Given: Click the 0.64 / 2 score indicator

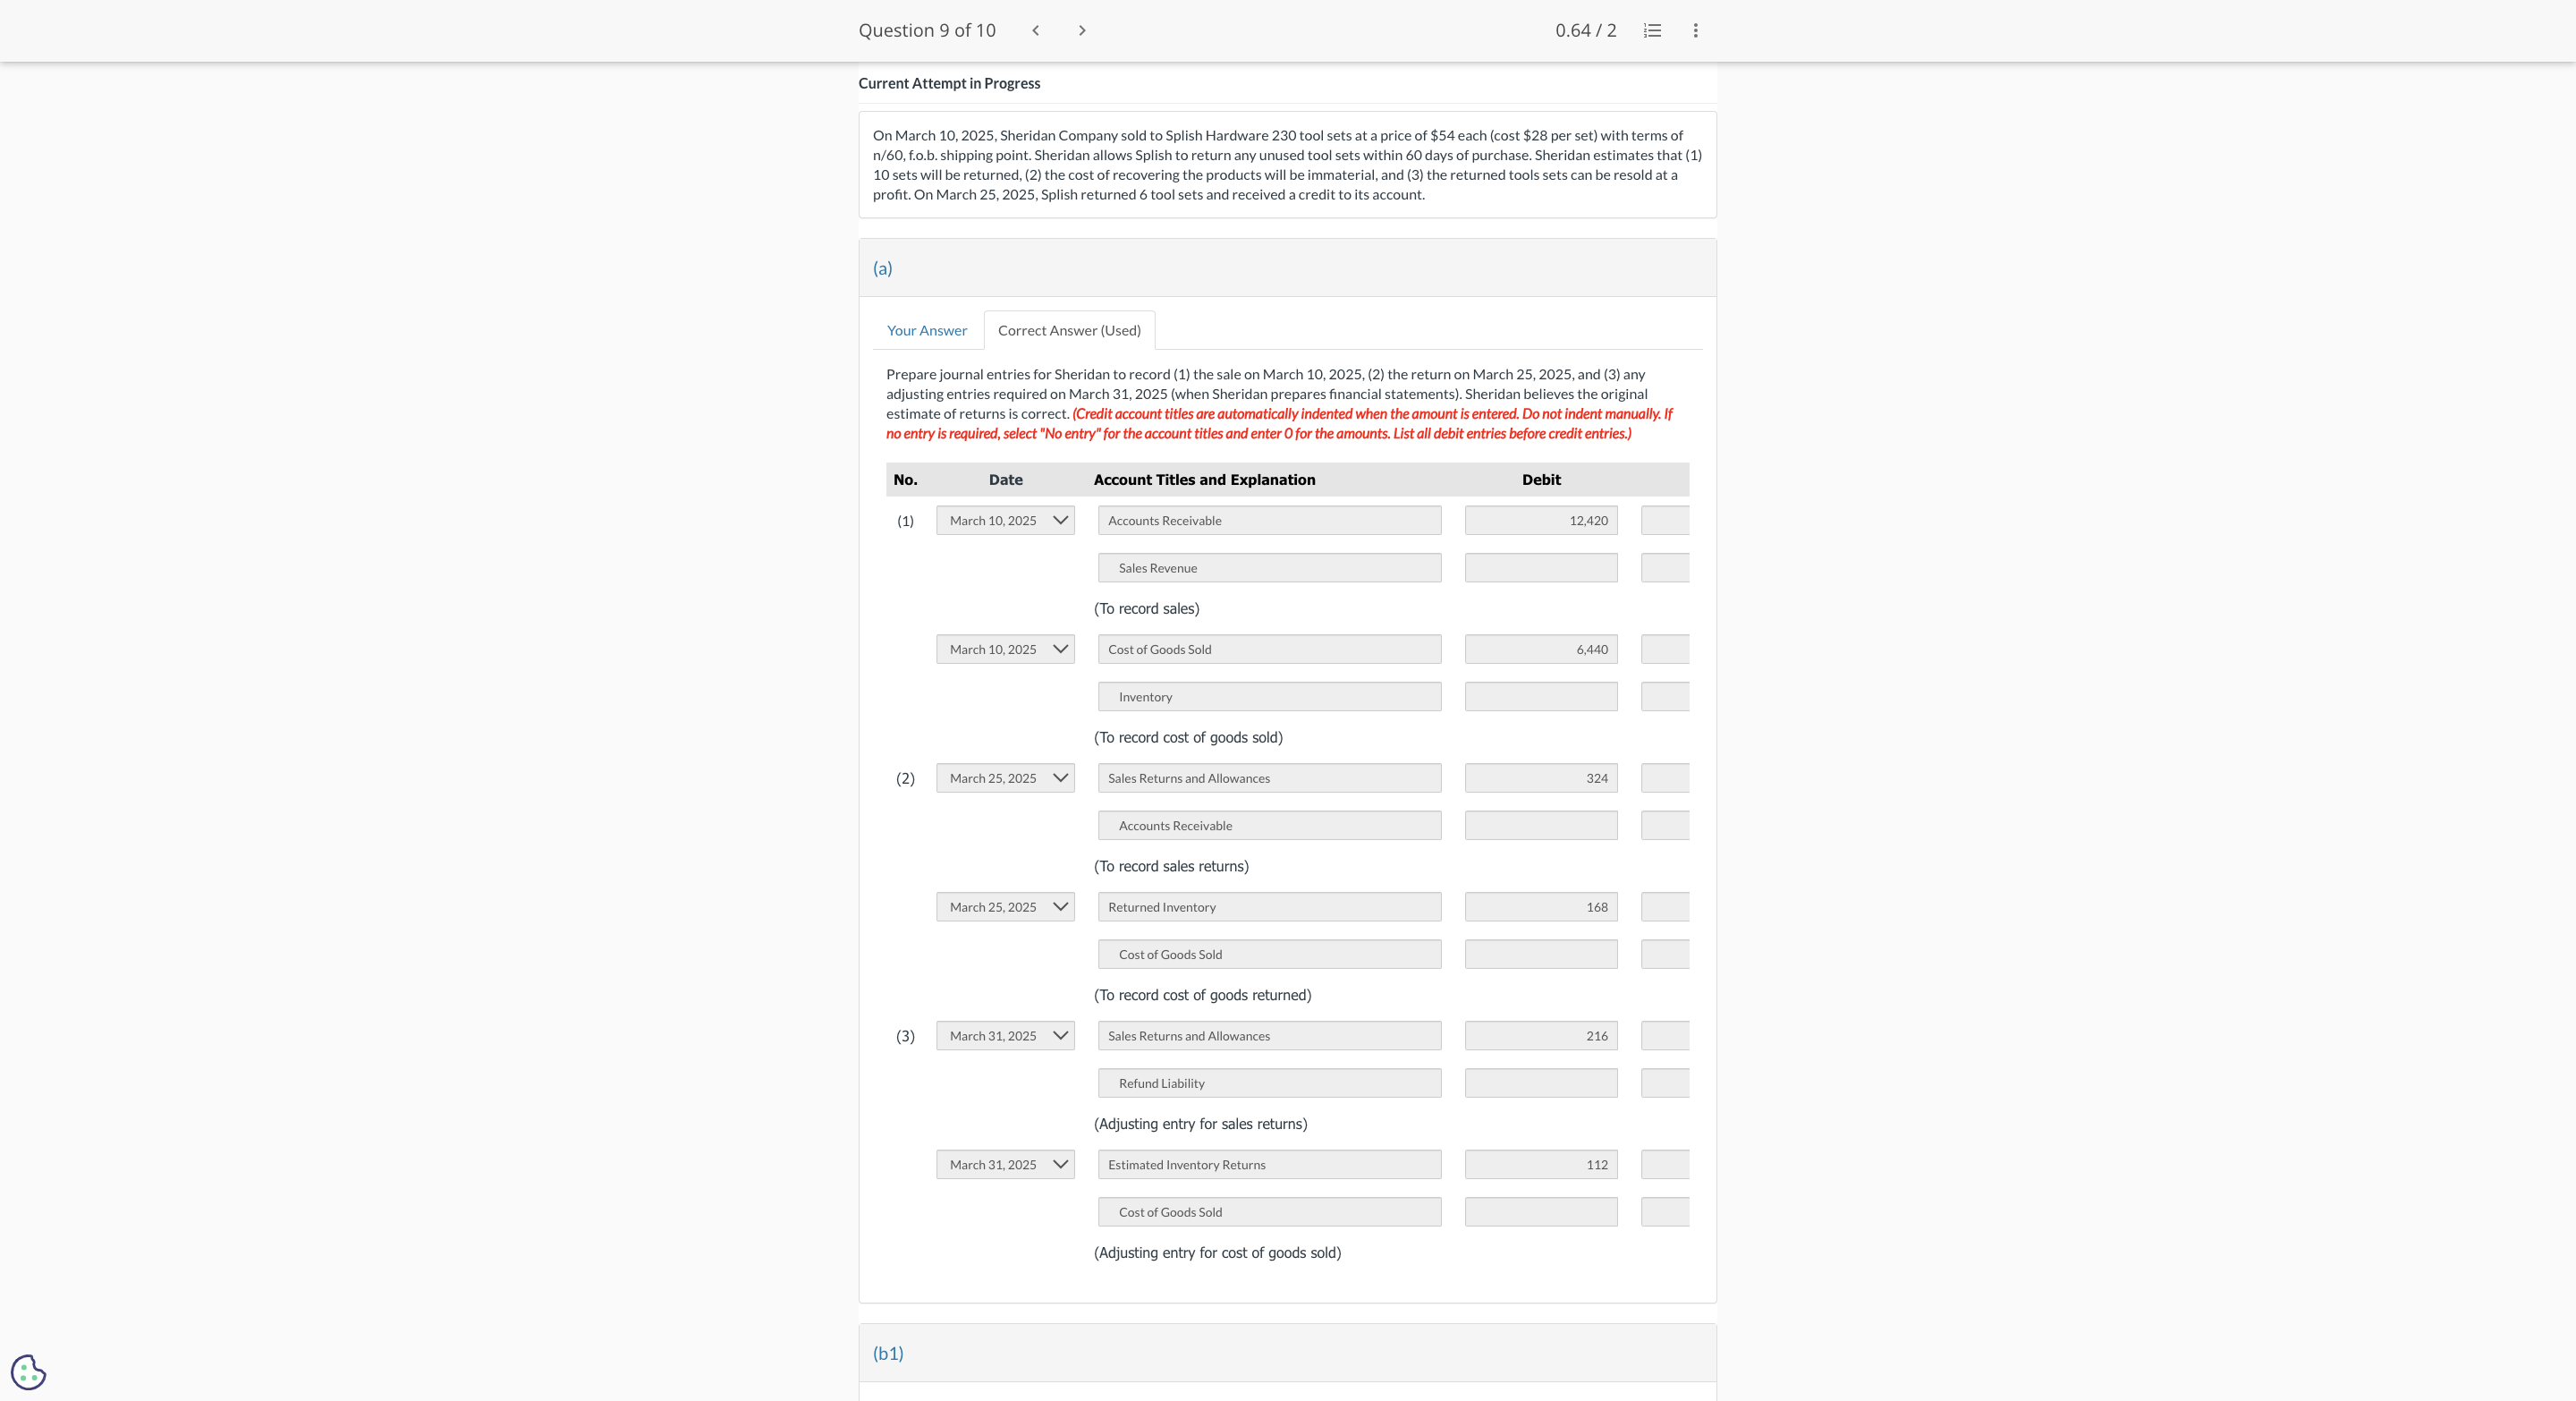Looking at the screenshot, I should [1585, 30].
